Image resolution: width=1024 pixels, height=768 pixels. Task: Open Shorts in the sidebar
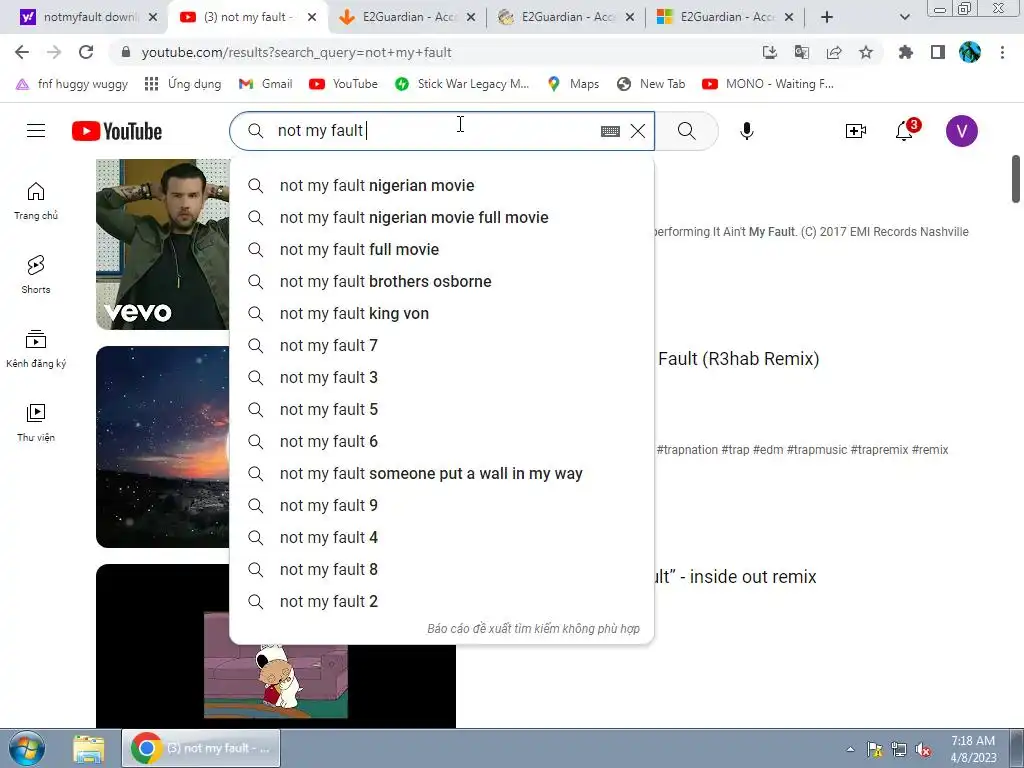[x=36, y=275]
